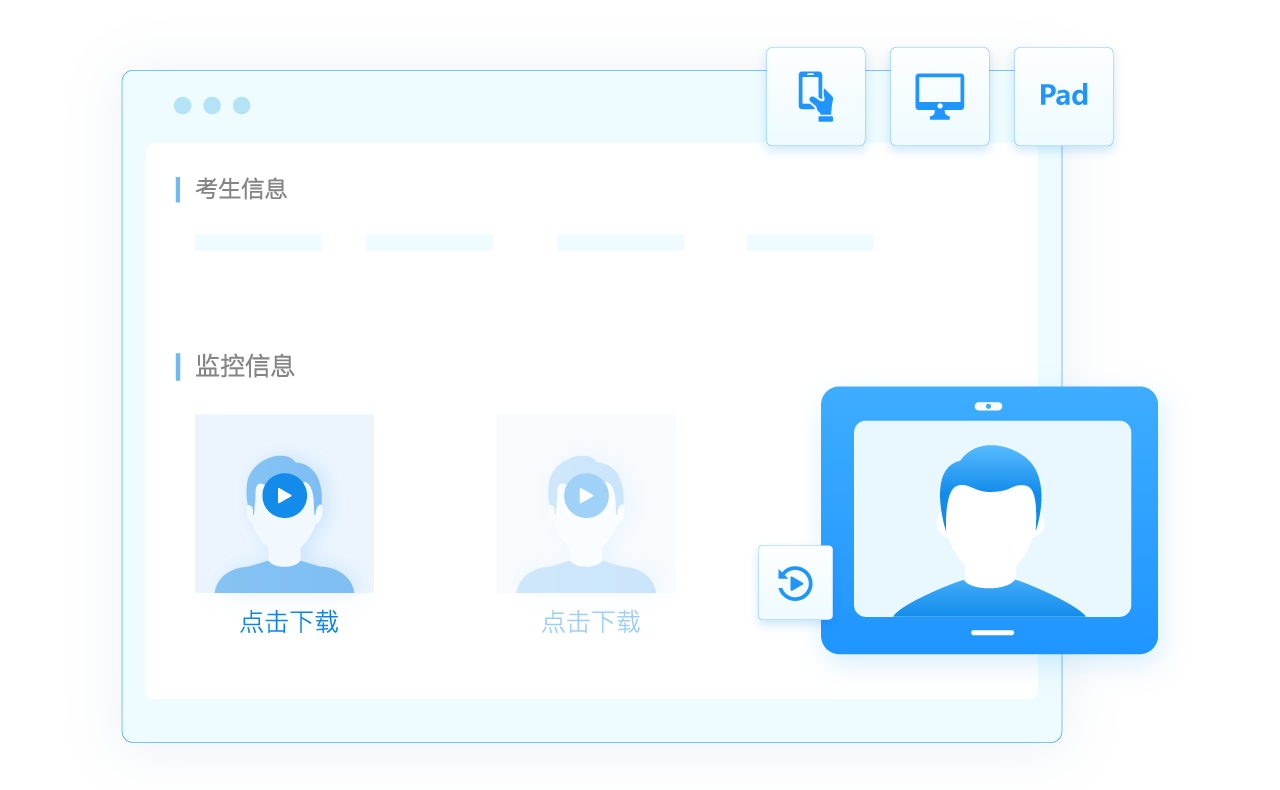
Task: Click the first window control dot
Action: [x=182, y=105]
